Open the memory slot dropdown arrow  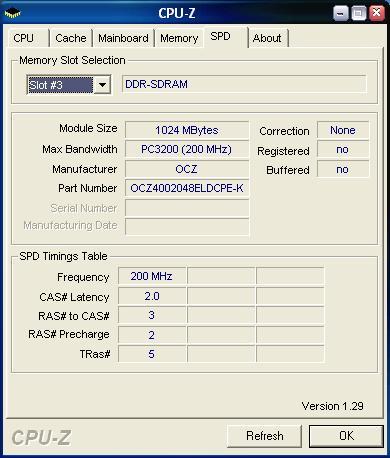[x=102, y=85]
